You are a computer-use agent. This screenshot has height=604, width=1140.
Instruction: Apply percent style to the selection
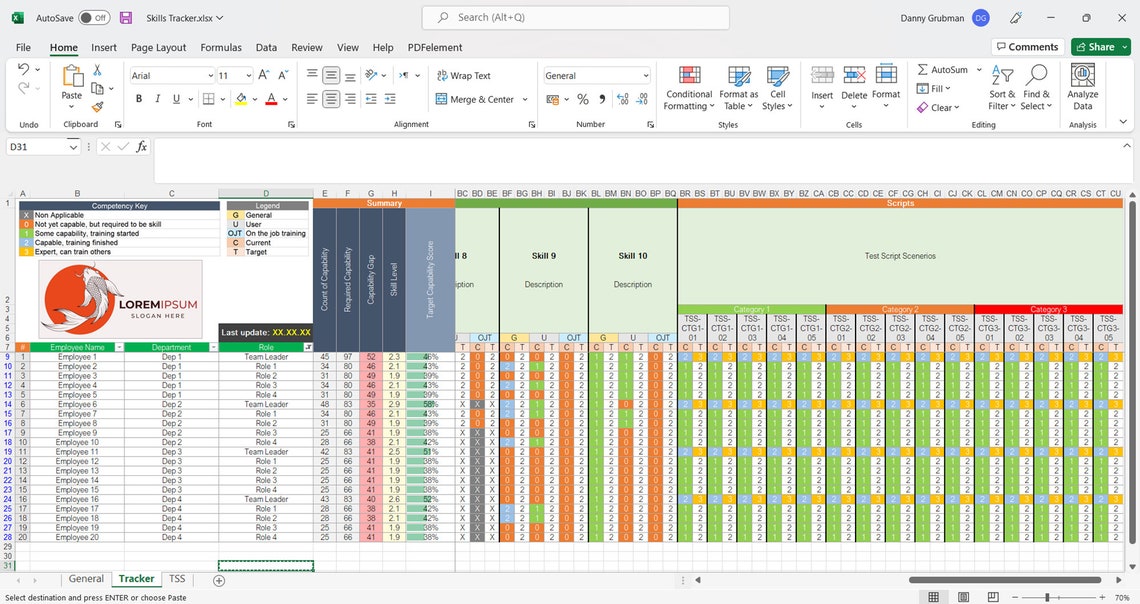click(x=582, y=99)
